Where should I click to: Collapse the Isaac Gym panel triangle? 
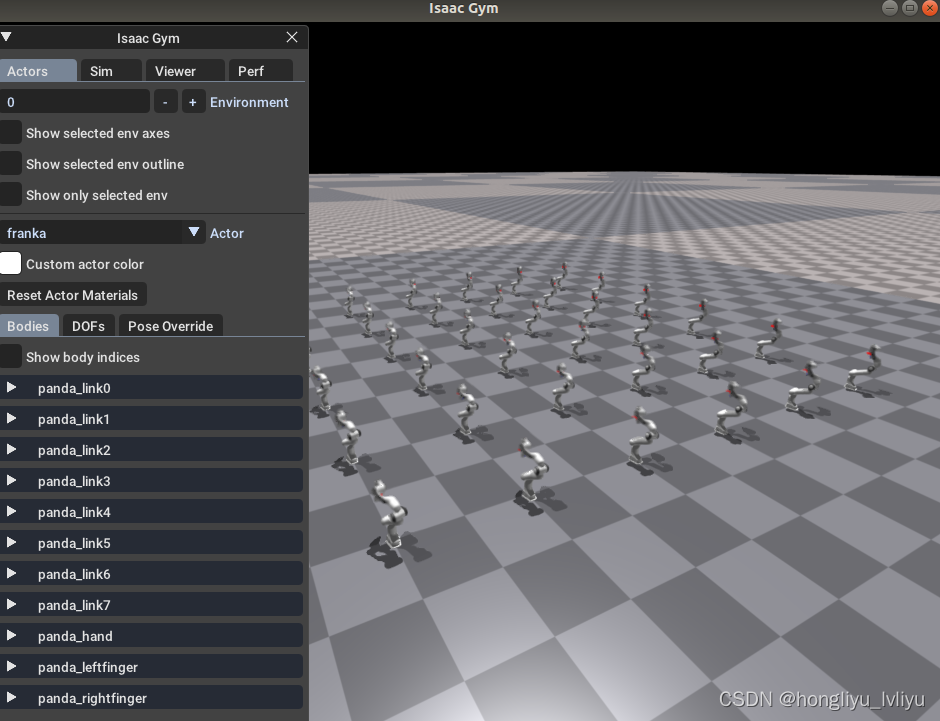click(x=7, y=37)
